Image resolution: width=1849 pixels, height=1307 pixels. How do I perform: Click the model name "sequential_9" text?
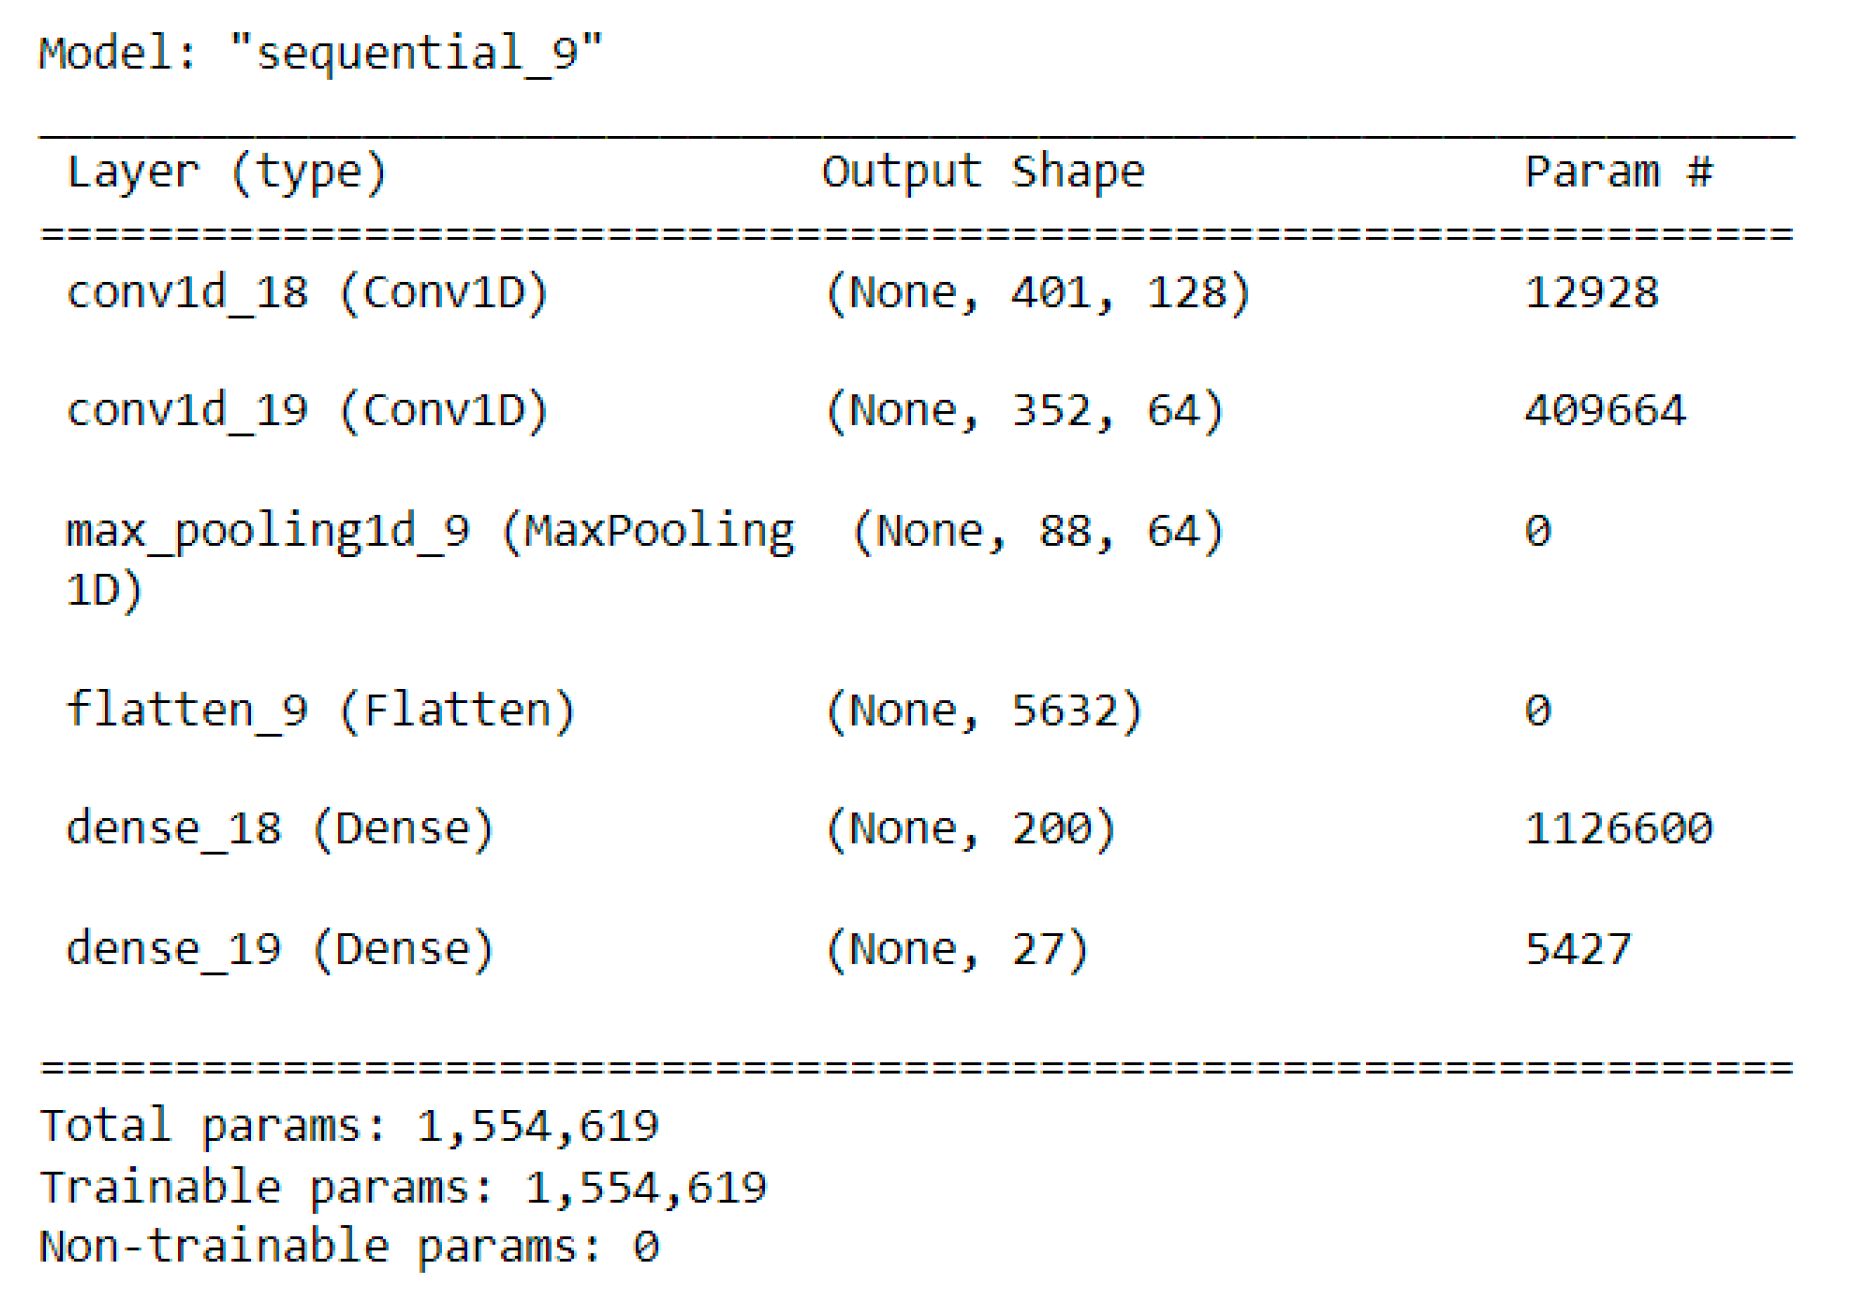click(415, 52)
